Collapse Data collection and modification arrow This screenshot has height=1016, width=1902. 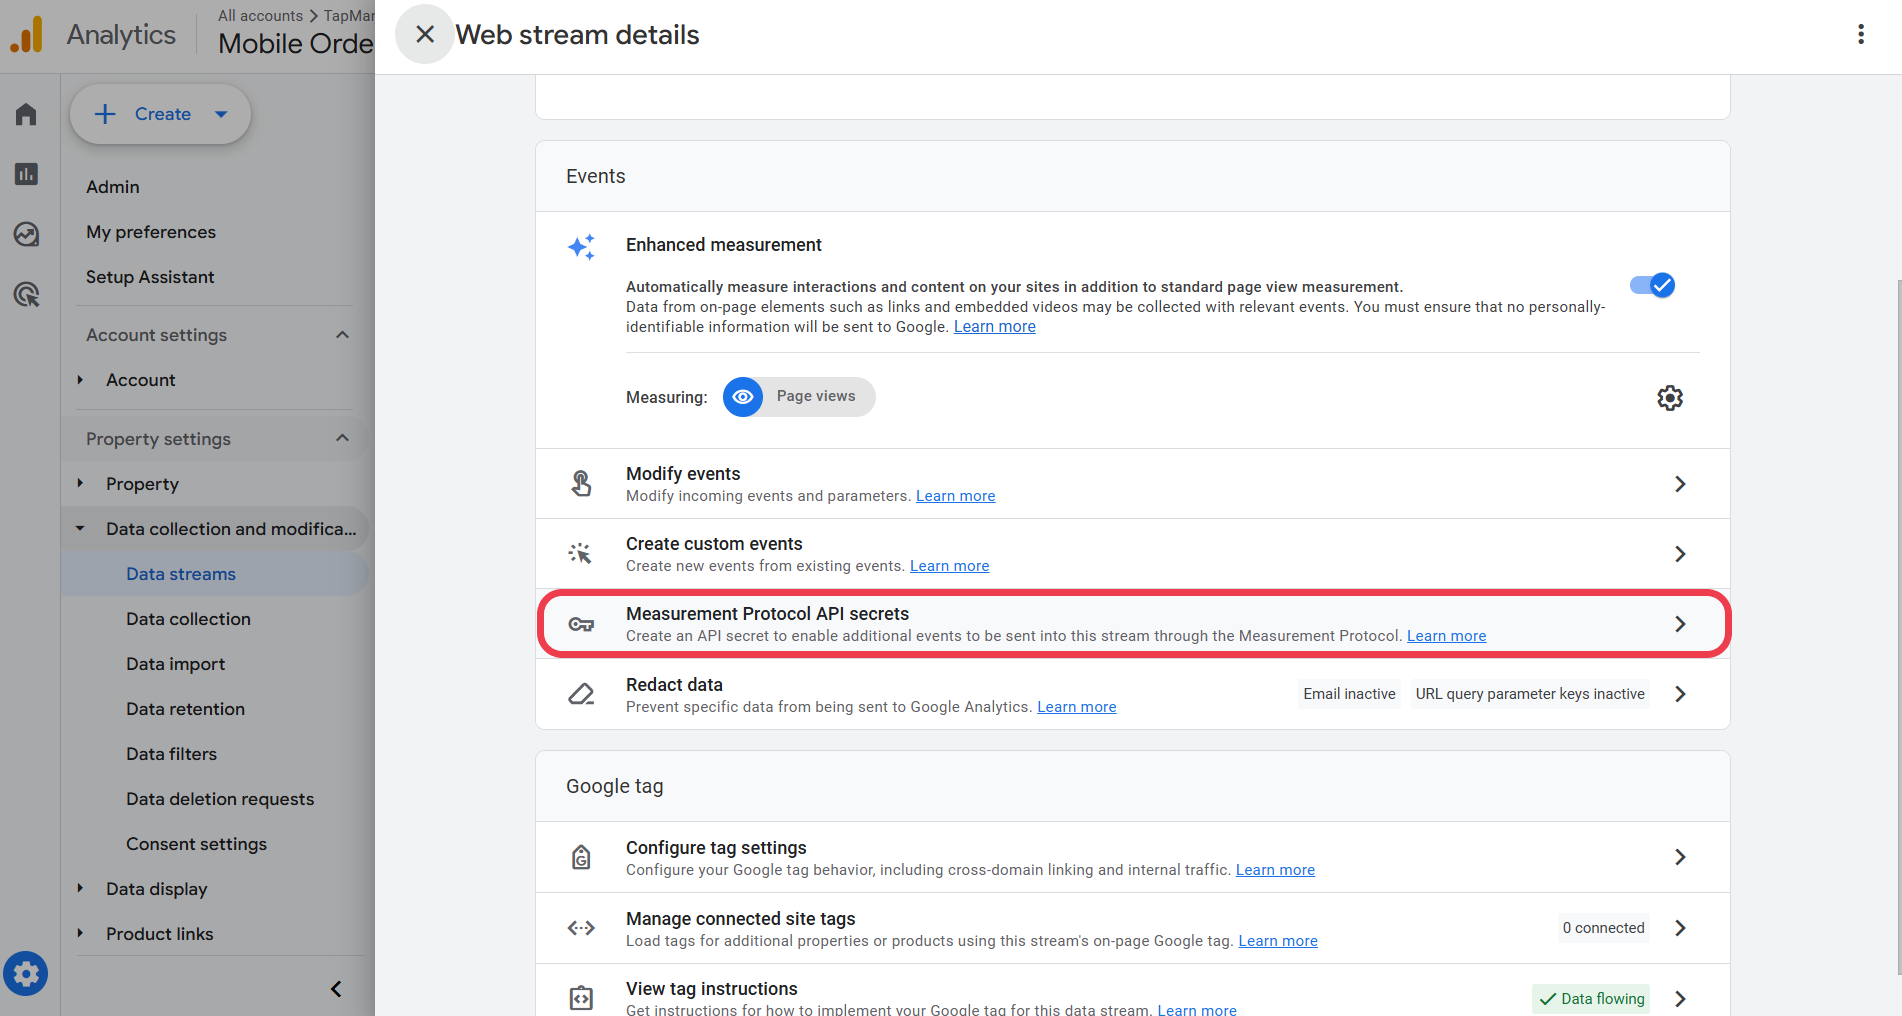81,528
